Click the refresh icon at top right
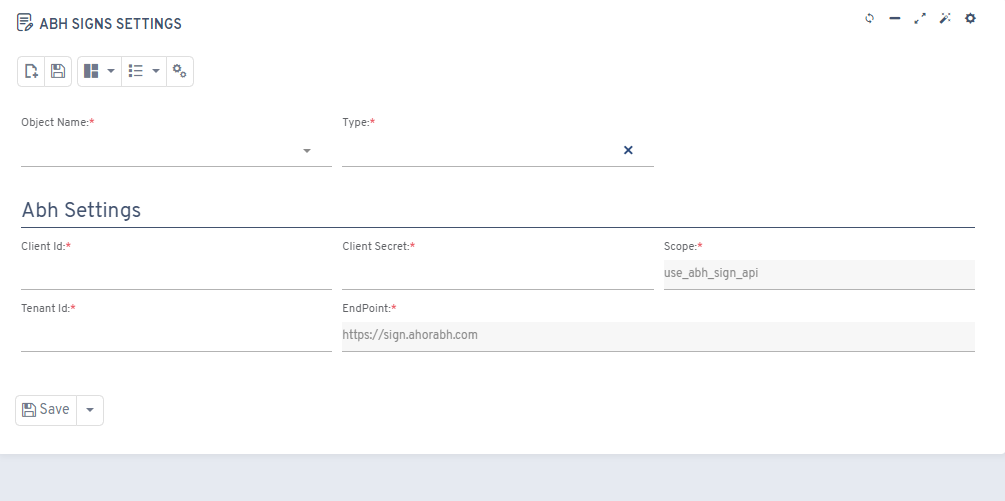The width and height of the screenshot is (1005, 501). 870,19
